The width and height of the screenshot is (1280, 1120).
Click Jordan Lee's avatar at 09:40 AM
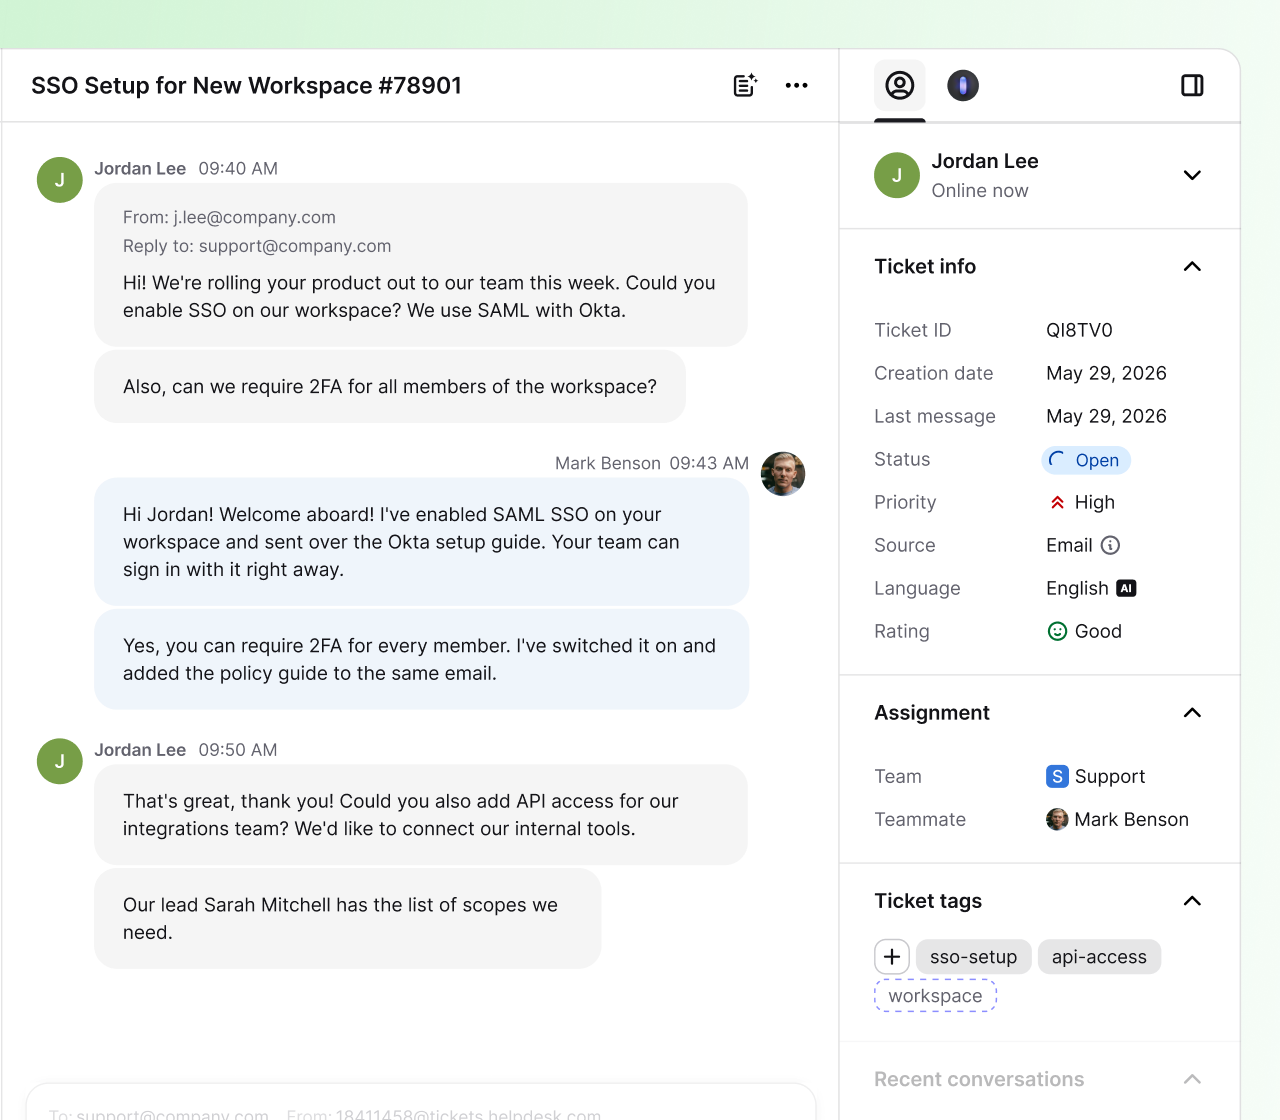click(x=60, y=180)
